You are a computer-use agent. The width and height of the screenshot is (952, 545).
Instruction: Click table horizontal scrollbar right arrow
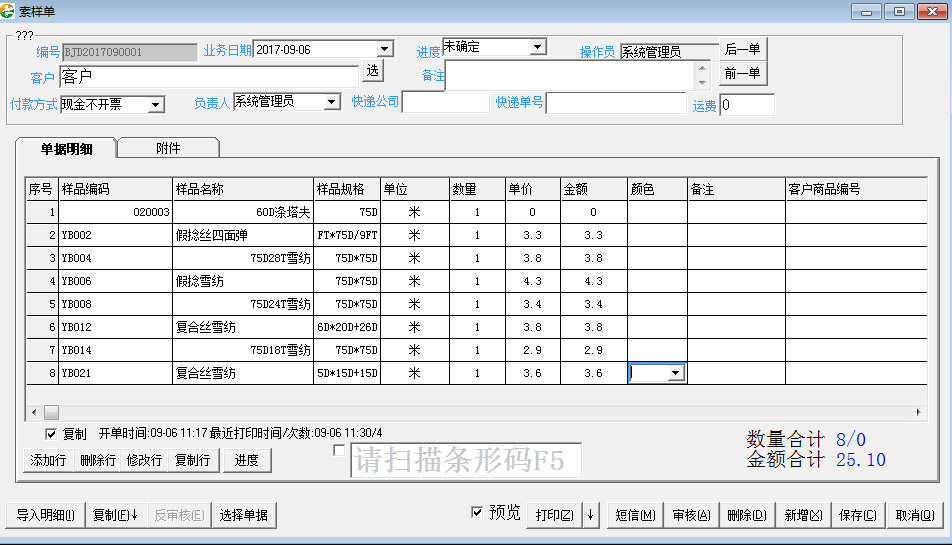pos(919,413)
